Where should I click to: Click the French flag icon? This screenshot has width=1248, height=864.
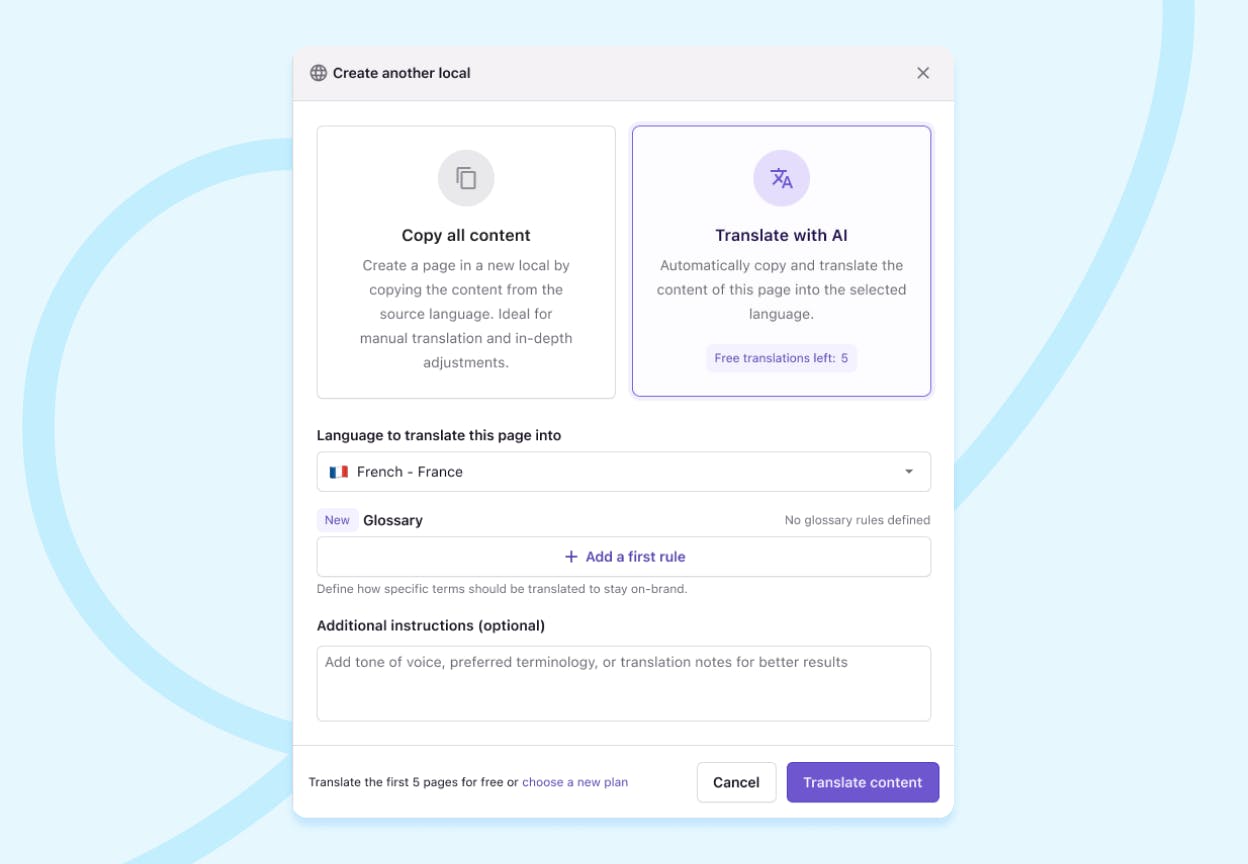pos(339,472)
